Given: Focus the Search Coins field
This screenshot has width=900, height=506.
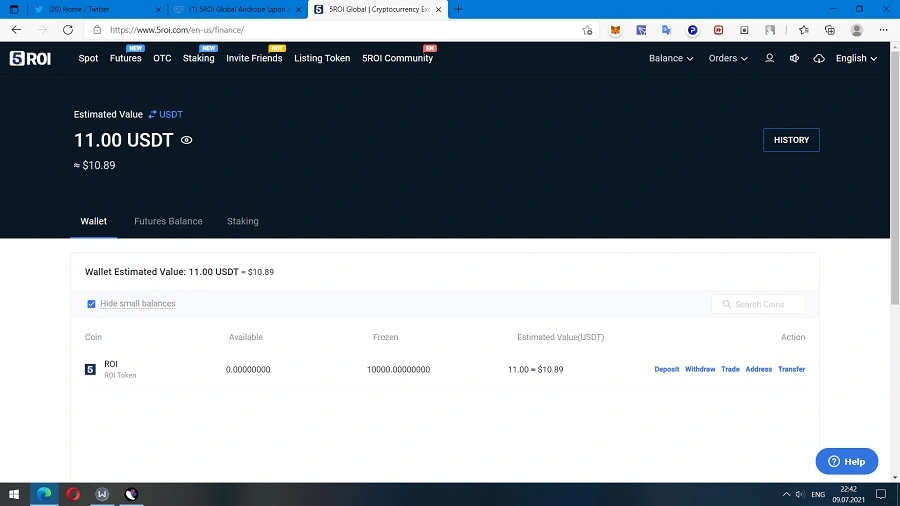Looking at the screenshot, I should coord(758,304).
